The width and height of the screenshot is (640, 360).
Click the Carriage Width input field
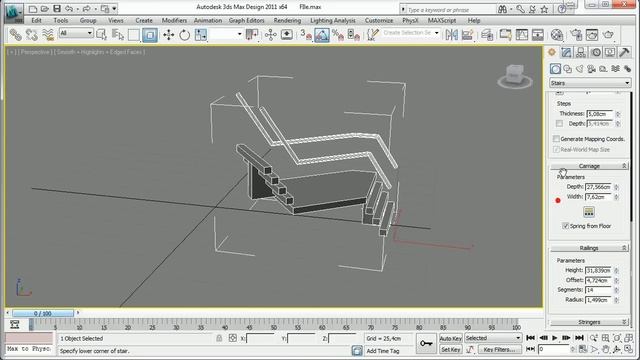tap(598, 197)
